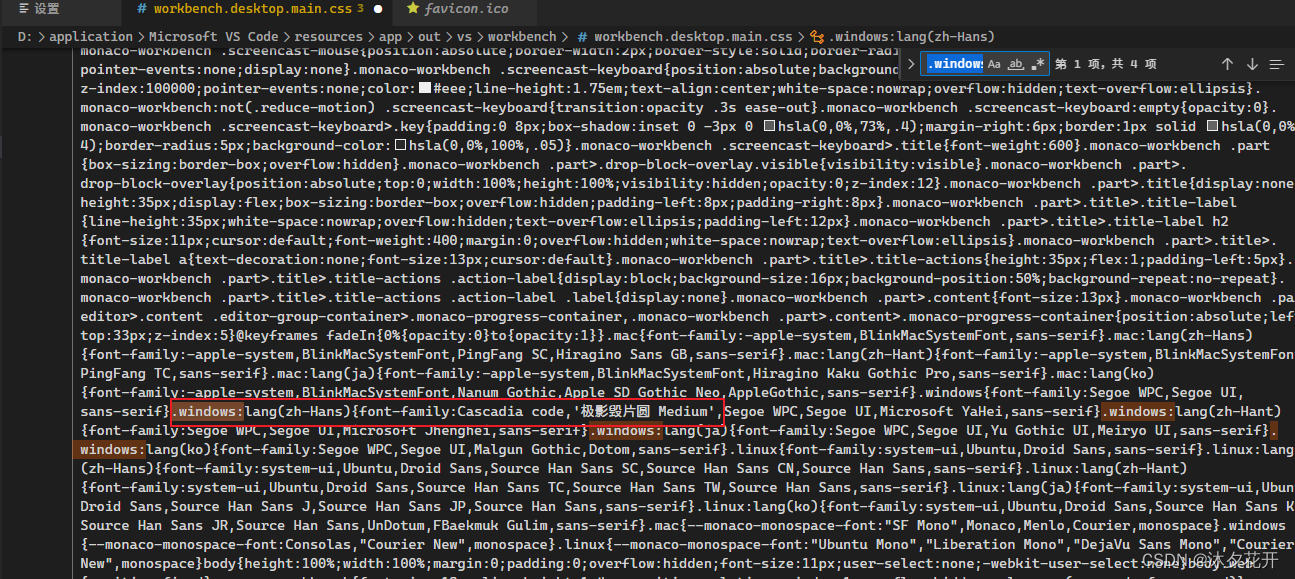Enable Match Whole Word in the find widget
Viewport: 1295px width, 579px height.
(x=1015, y=63)
